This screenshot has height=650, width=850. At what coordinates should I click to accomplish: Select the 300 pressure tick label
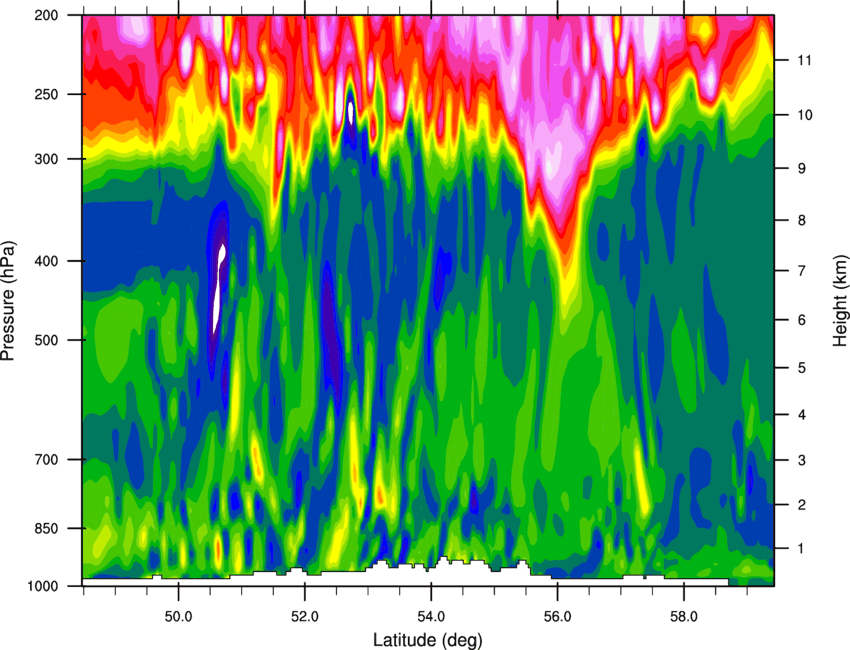pyautogui.click(x=46, y=159)
